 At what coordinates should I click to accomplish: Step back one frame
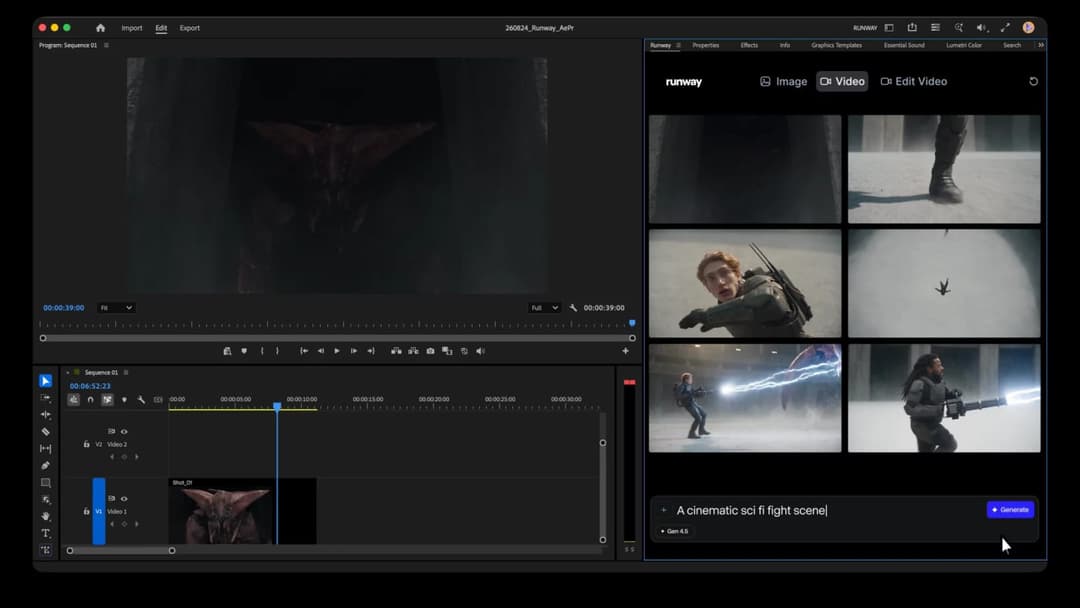[320, 351]
